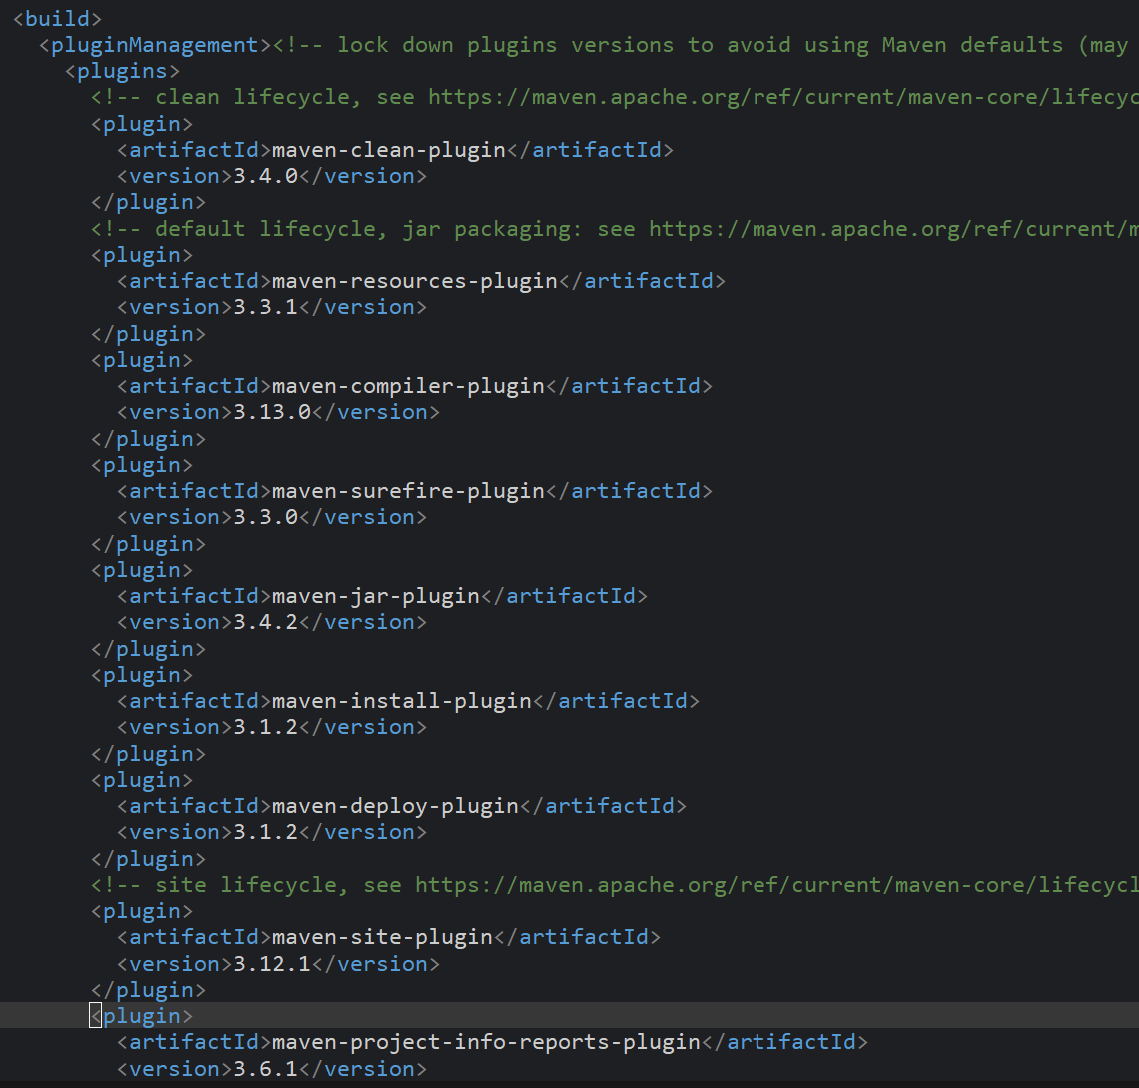Click maven-site-plugin artifactId text
This screenshot has height=1088, width=1139.
point(382,937)
